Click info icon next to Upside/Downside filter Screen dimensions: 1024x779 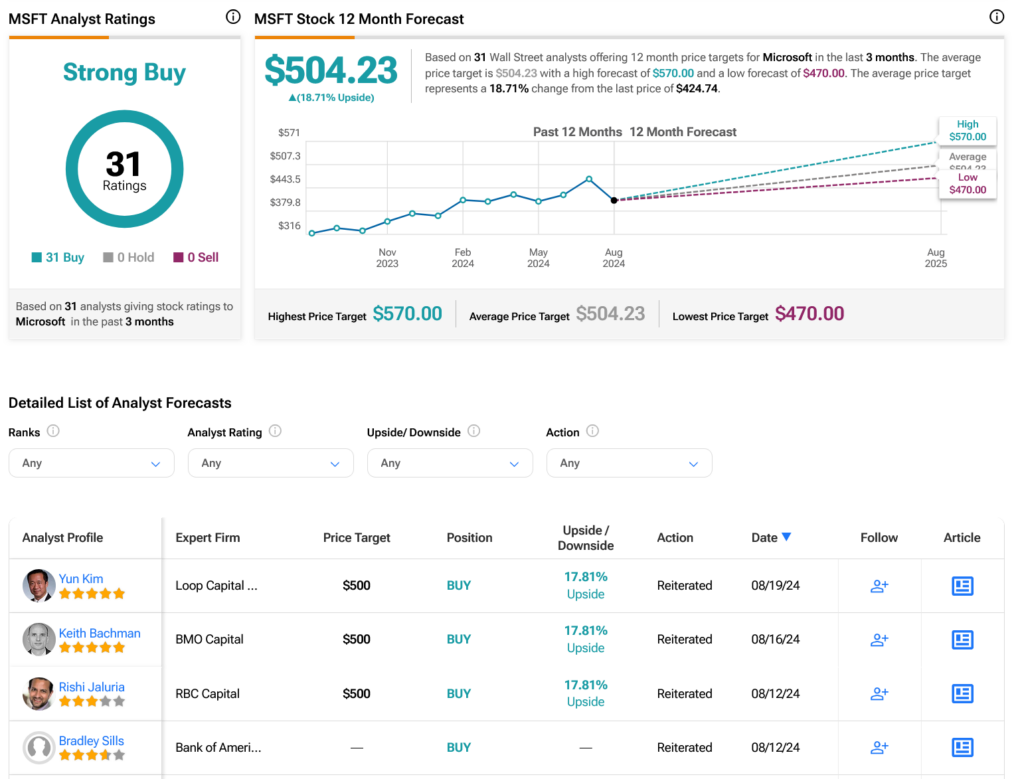coord(474,432)
